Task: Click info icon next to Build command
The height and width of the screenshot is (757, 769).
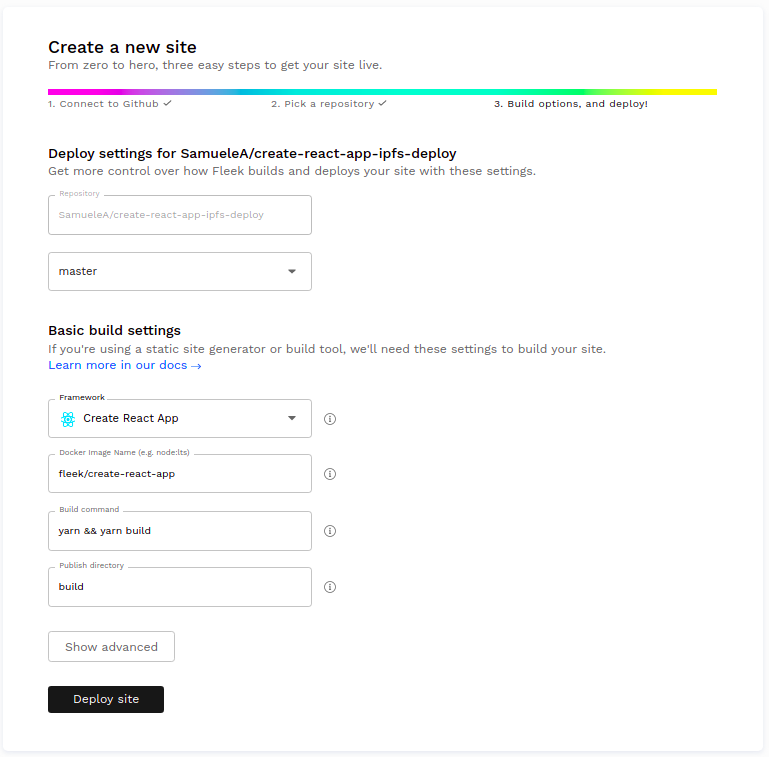Action: pyautogui.click(x=330, y=531)
